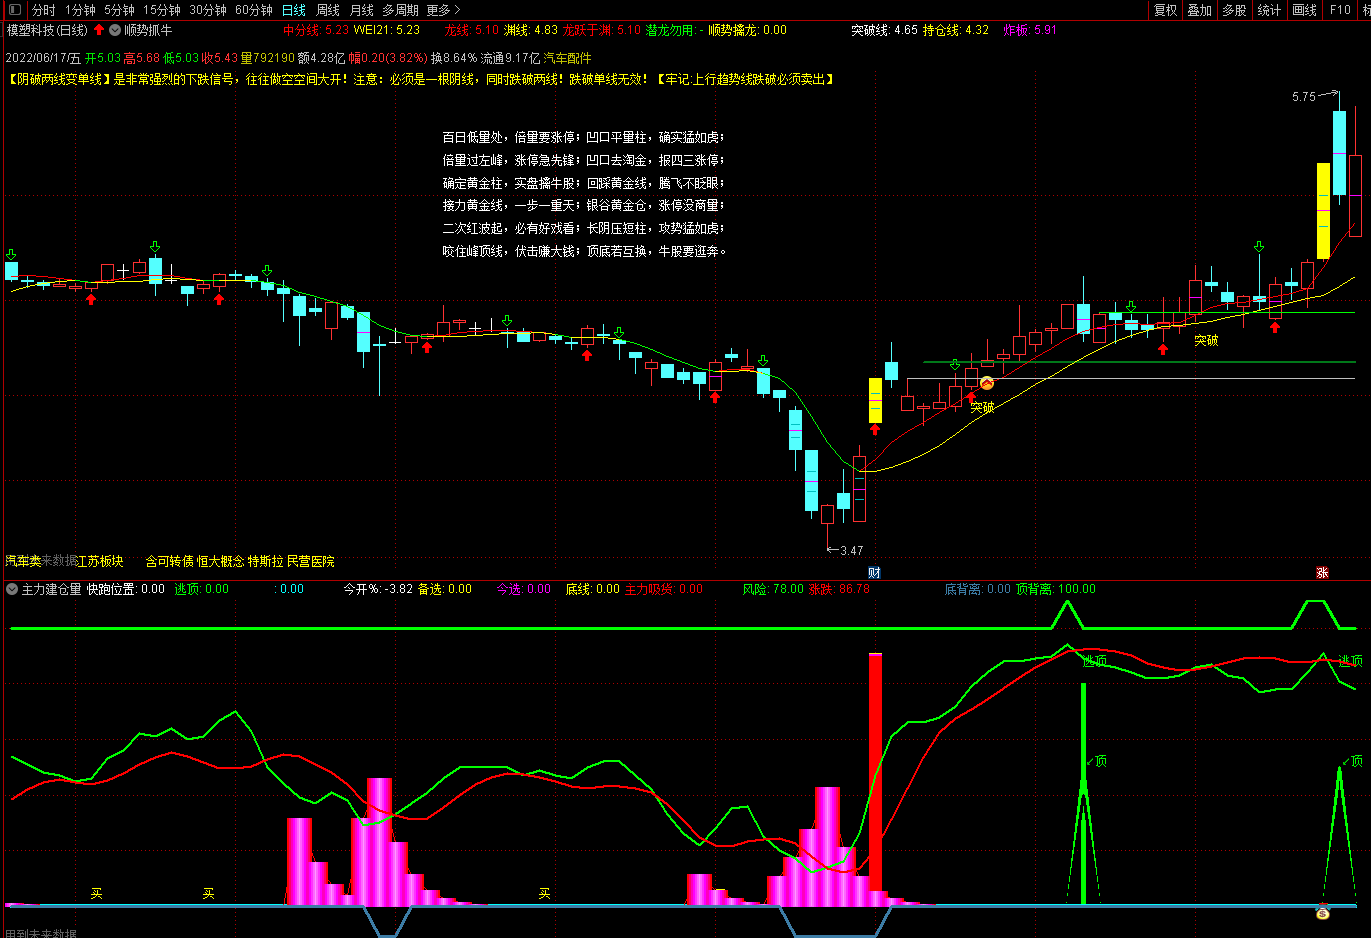This screenshot has height=938, width=1371.
Task: Click the 涨跌: 86.78 value
Action: coord(839,589)
